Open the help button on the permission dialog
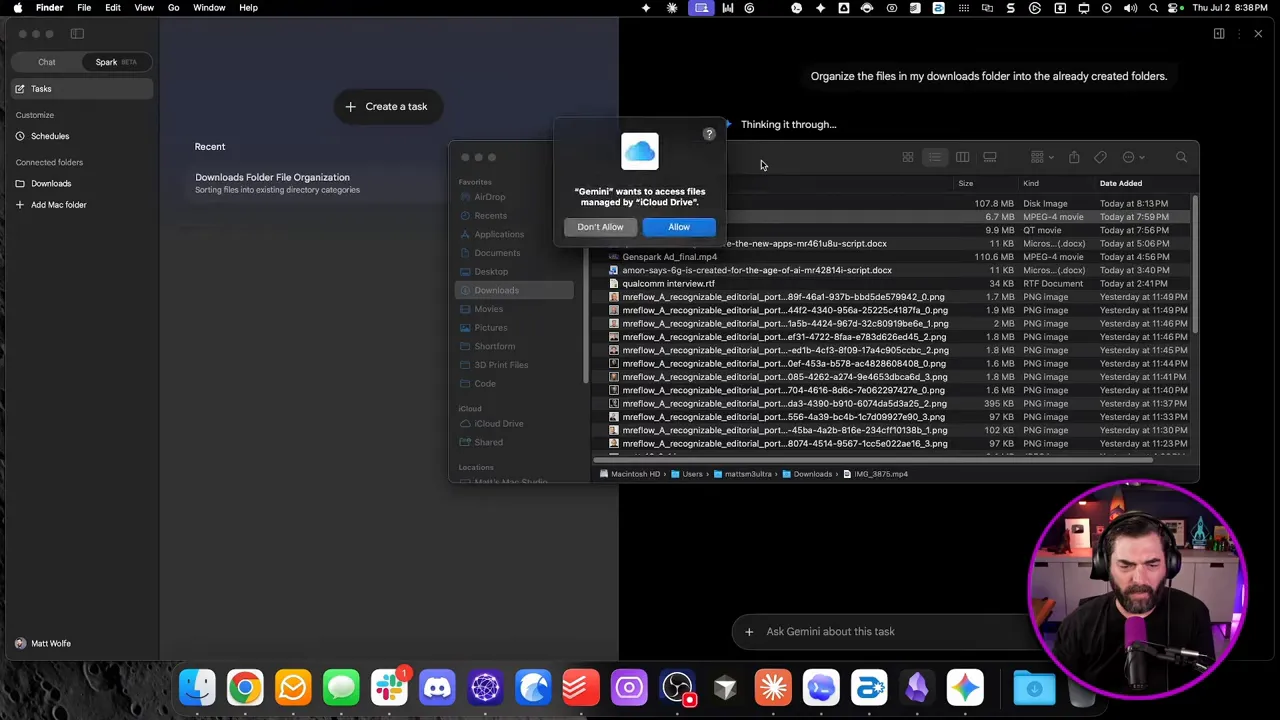Screen dimensions: 1280x720 (x=709, y=134)
